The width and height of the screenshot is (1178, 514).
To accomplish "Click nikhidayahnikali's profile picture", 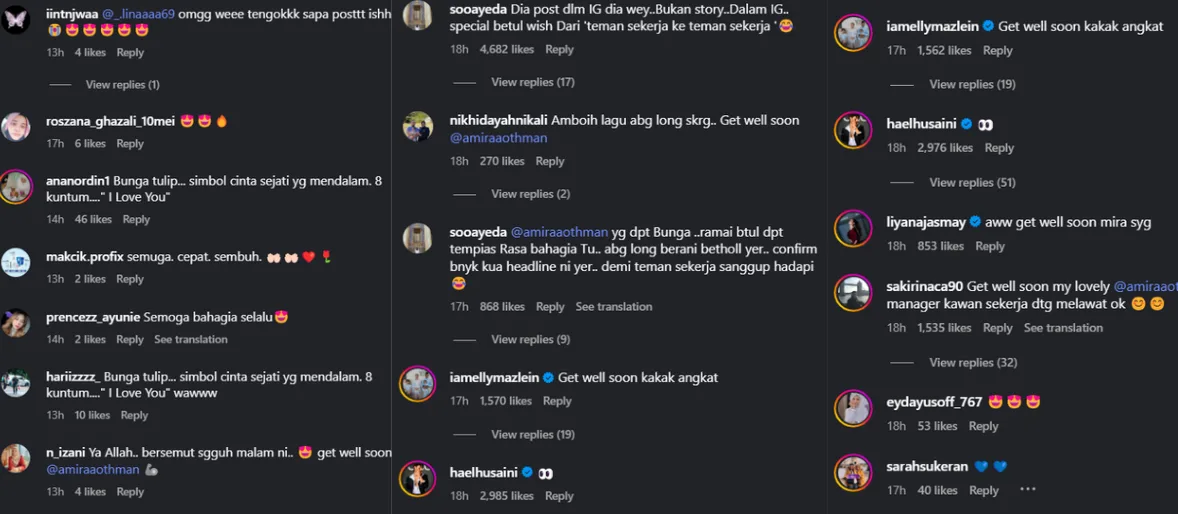I will (x=417, y=127).
